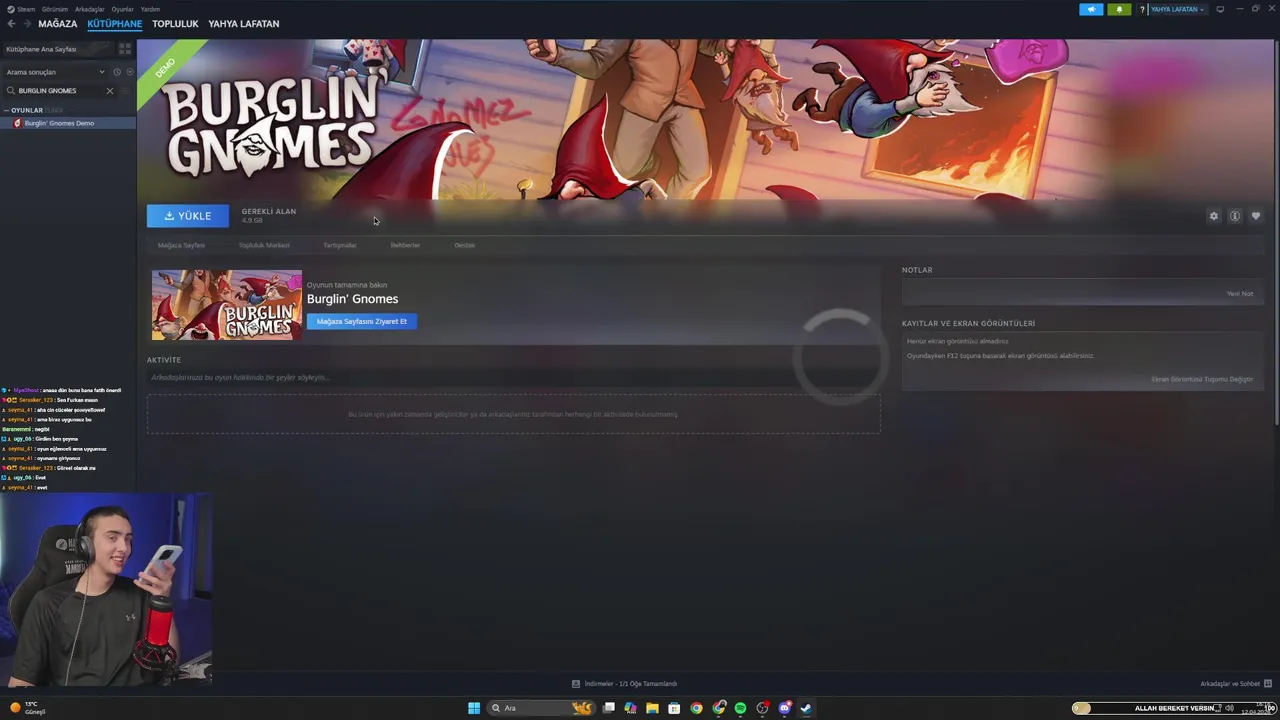The height and width of the screenshot is (720, 1280).
Task: Show game info icon
Action: point(1235,216)
